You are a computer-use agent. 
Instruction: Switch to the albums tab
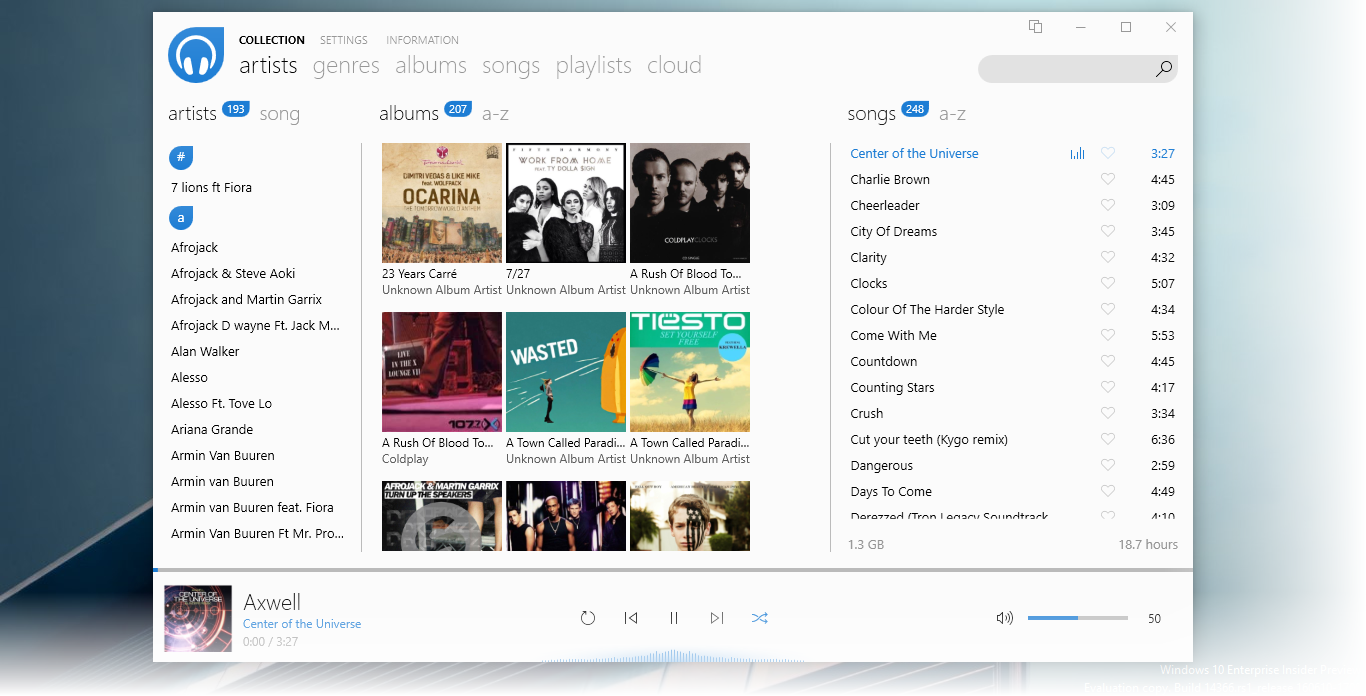click(431, 66)
